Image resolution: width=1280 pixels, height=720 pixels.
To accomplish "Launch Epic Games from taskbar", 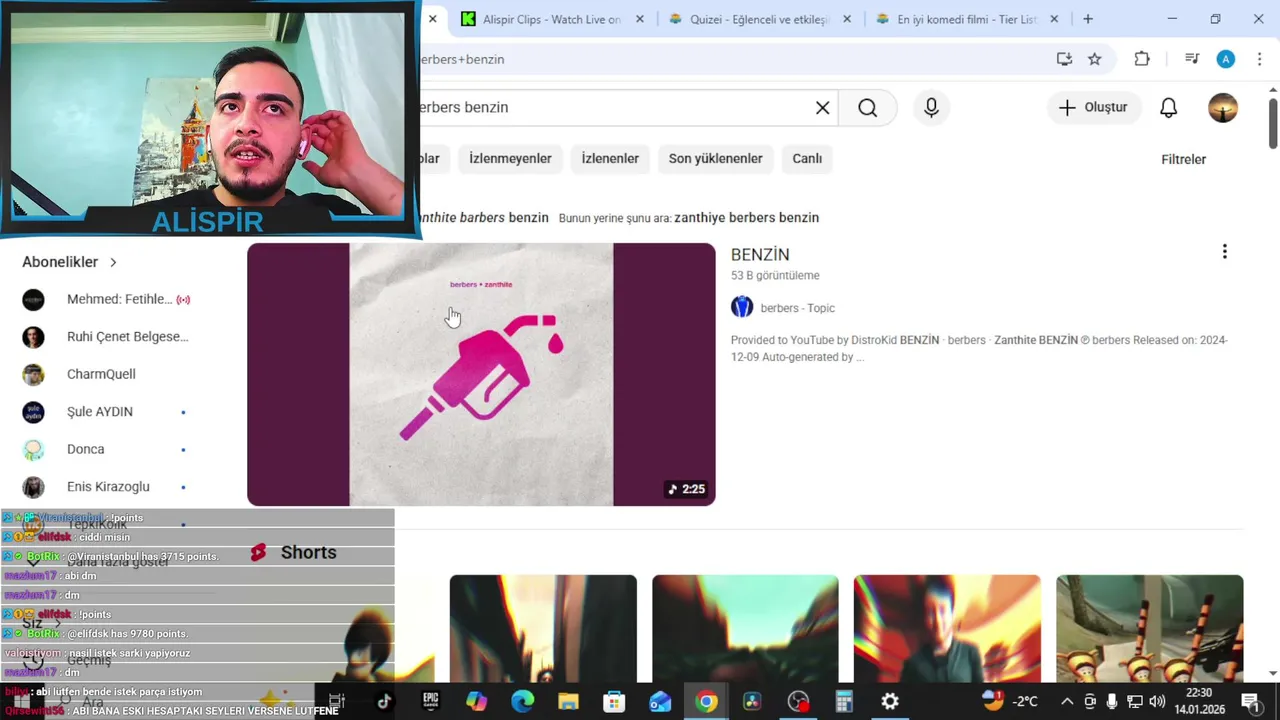I will 431,701.
